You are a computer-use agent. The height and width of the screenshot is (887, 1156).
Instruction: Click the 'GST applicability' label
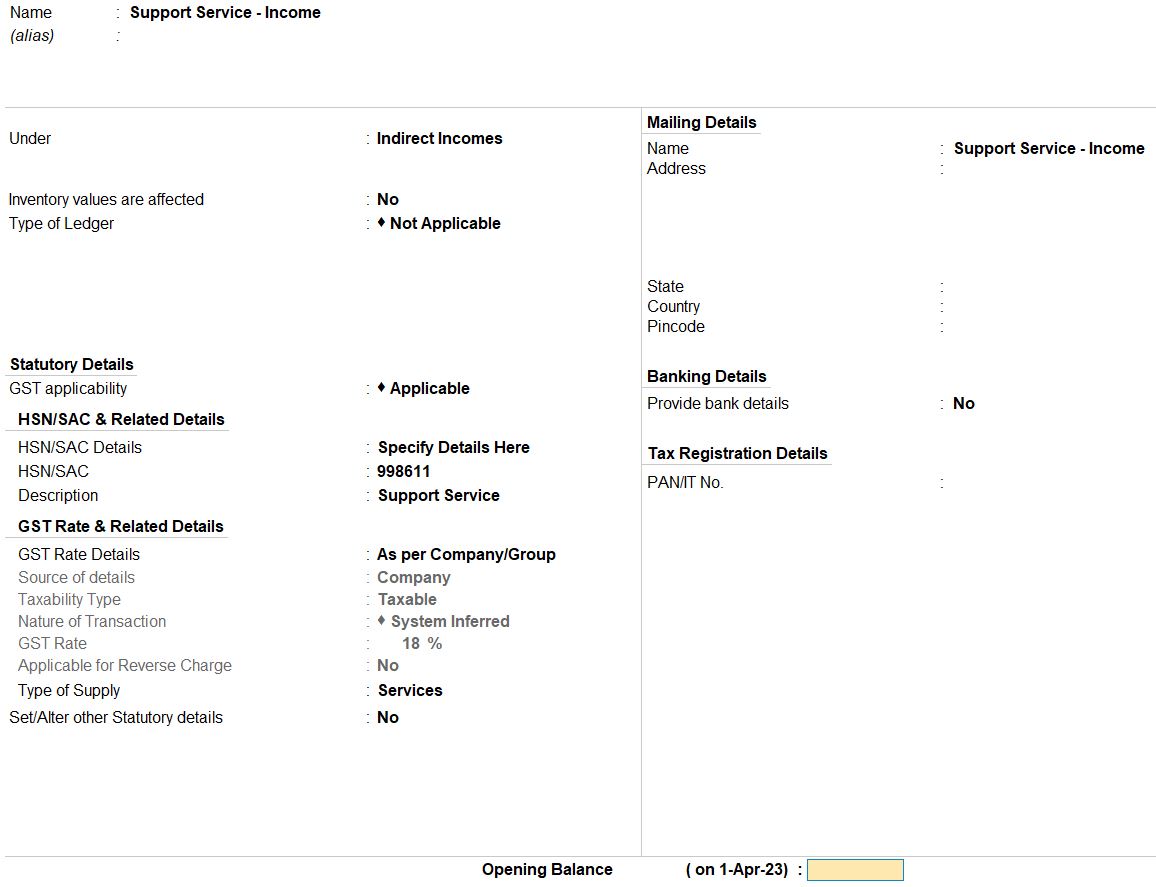tap(68, 389)
